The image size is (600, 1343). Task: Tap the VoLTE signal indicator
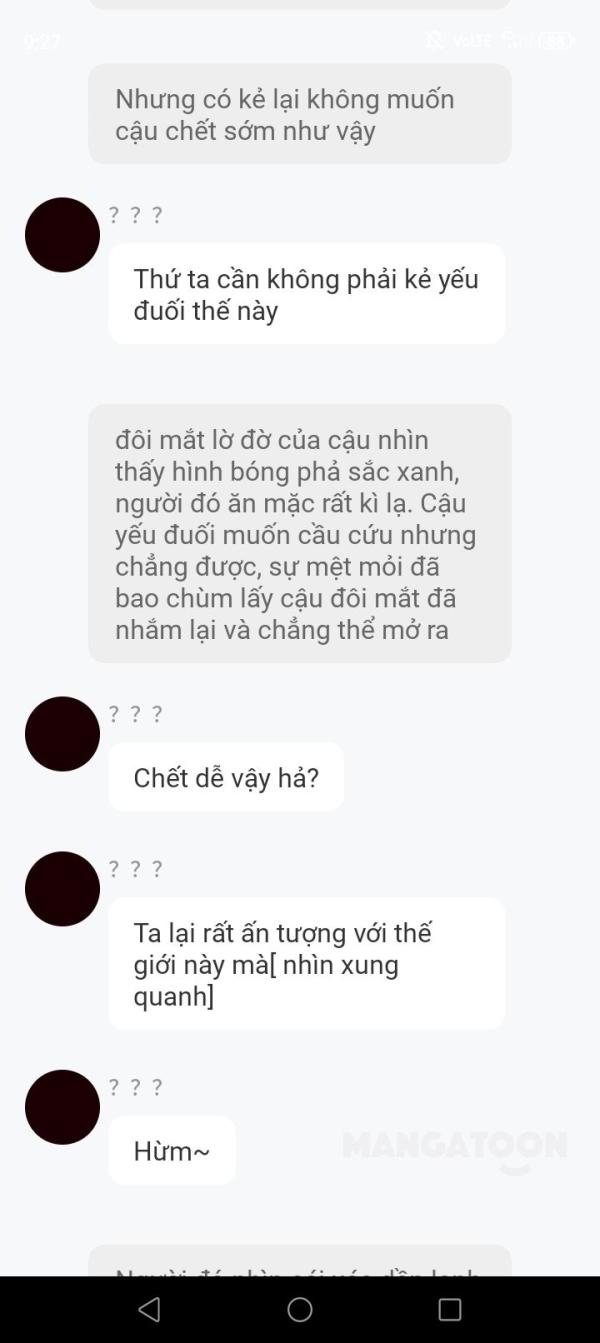(x=472, y=41)
